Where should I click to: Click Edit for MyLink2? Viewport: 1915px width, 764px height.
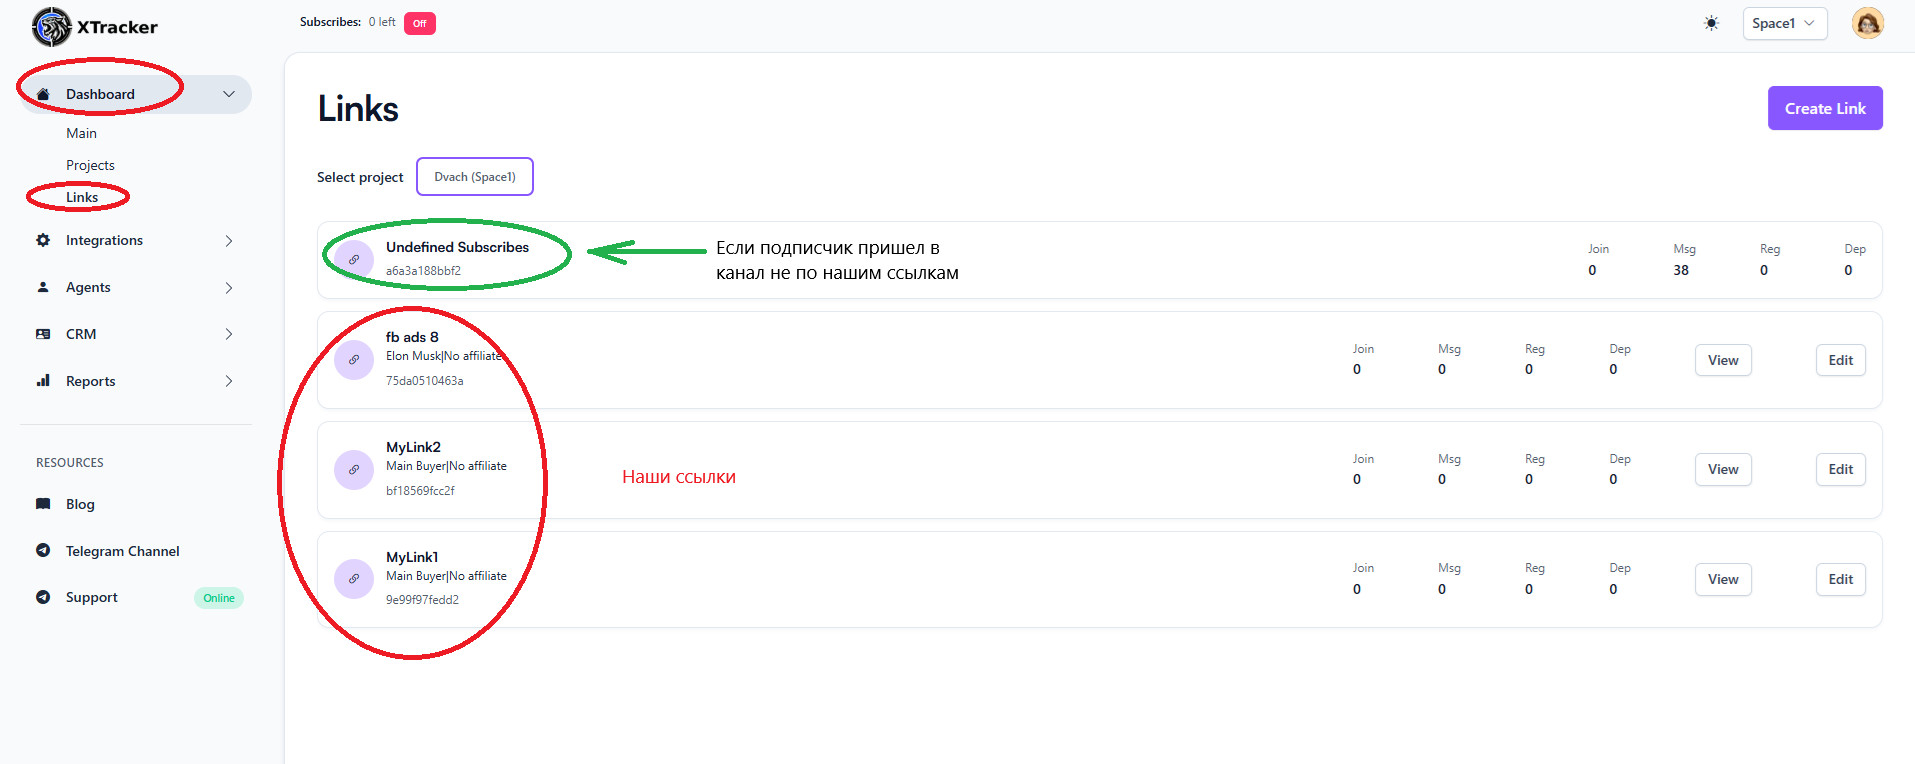[x=1840, y=469]
